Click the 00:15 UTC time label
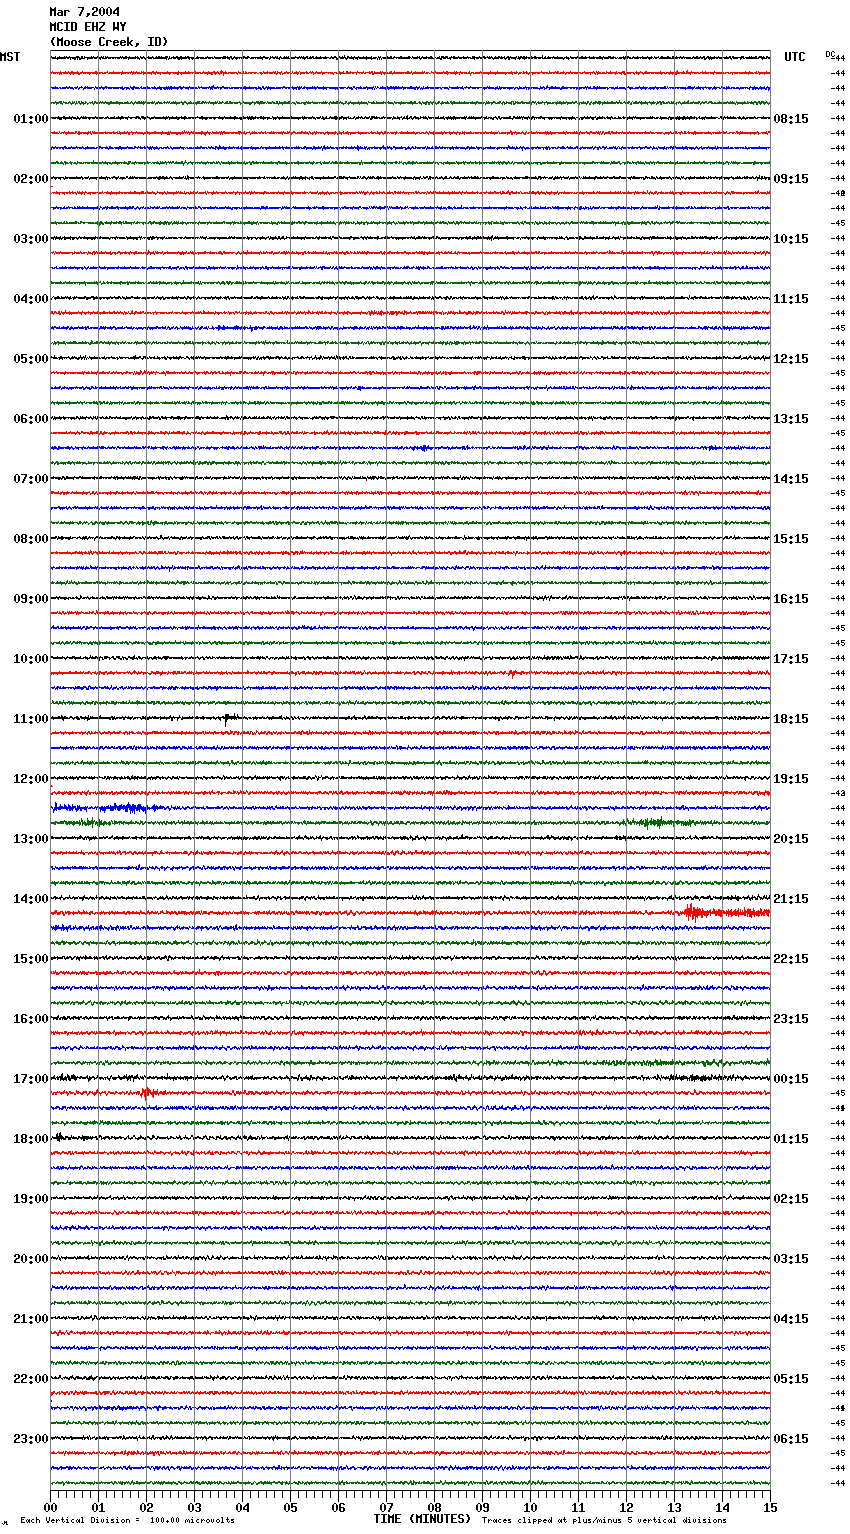 click(791, 1079)
